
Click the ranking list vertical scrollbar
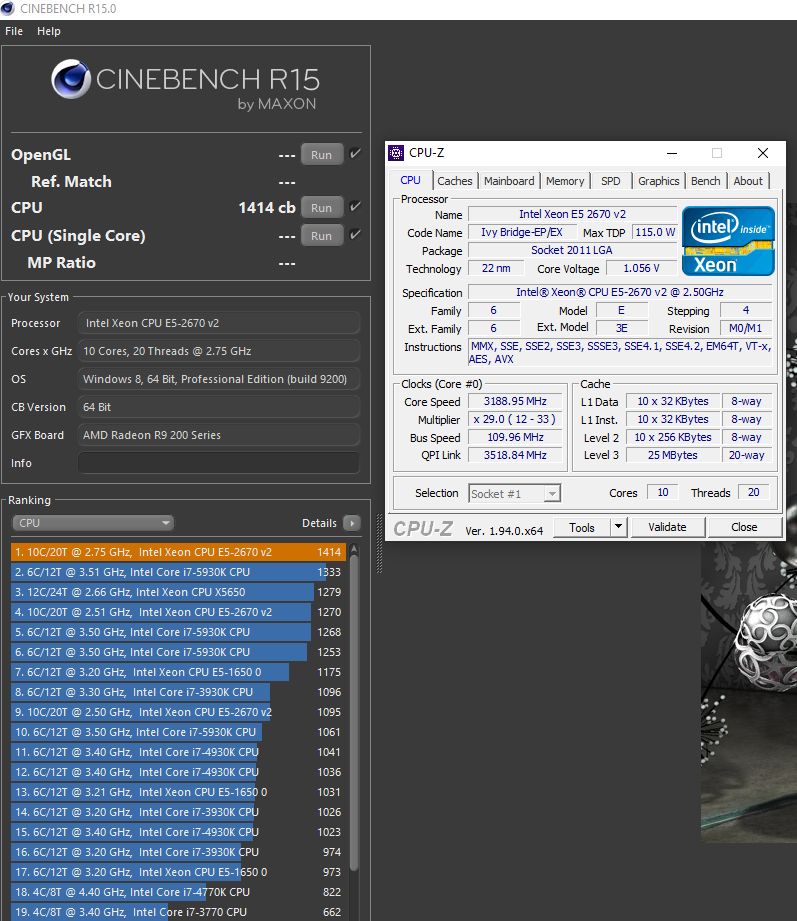pyautogui.click(x=354, y=700)
